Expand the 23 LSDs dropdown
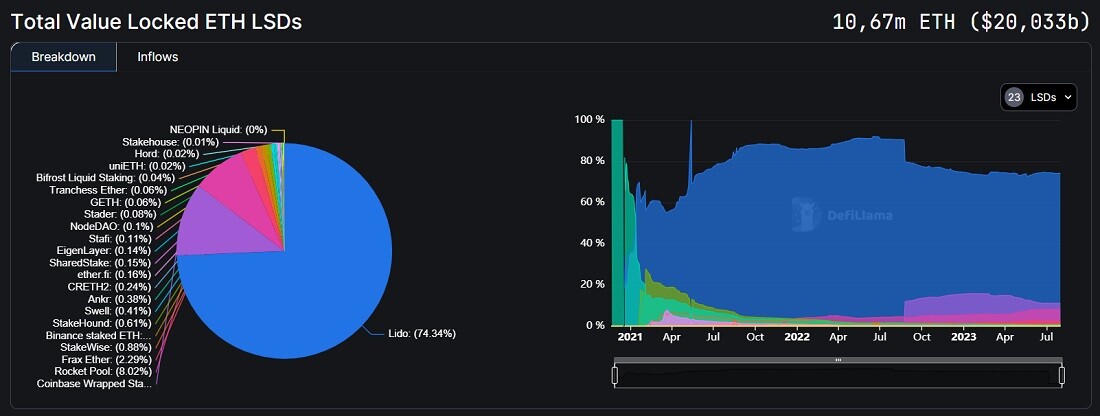Image resolution: width=1100 pixels, height=416 pixels. point(1039,98)
